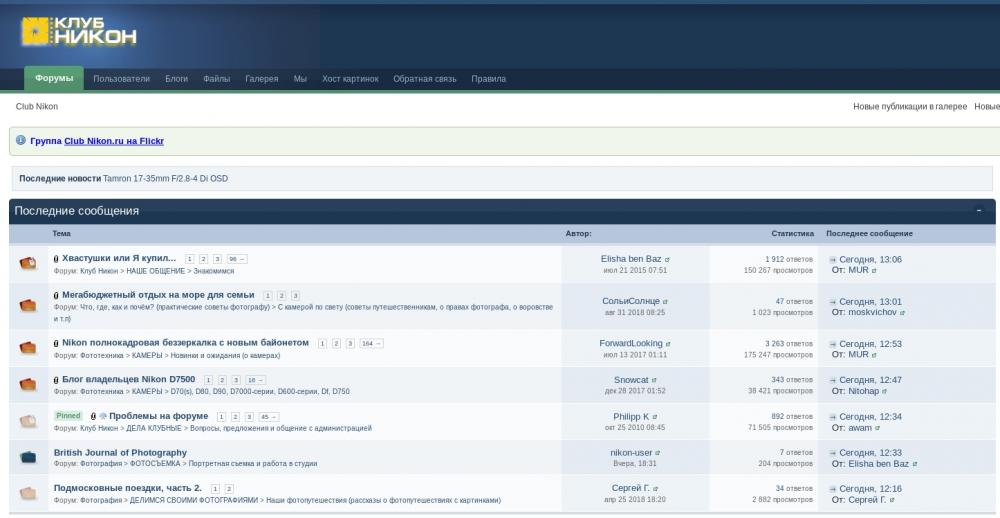The height and width of the screenshot is (518, 1000).
Task: Open topic Подмосковные поездки, часть 2.
Action: pyautogui.click(x=128, y=488)
